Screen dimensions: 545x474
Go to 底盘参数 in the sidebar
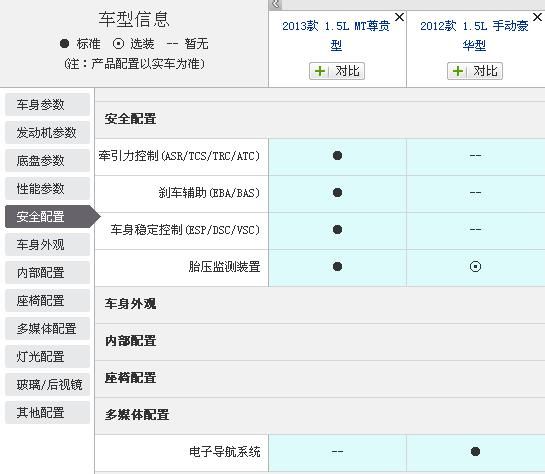(x=47, y=161)
